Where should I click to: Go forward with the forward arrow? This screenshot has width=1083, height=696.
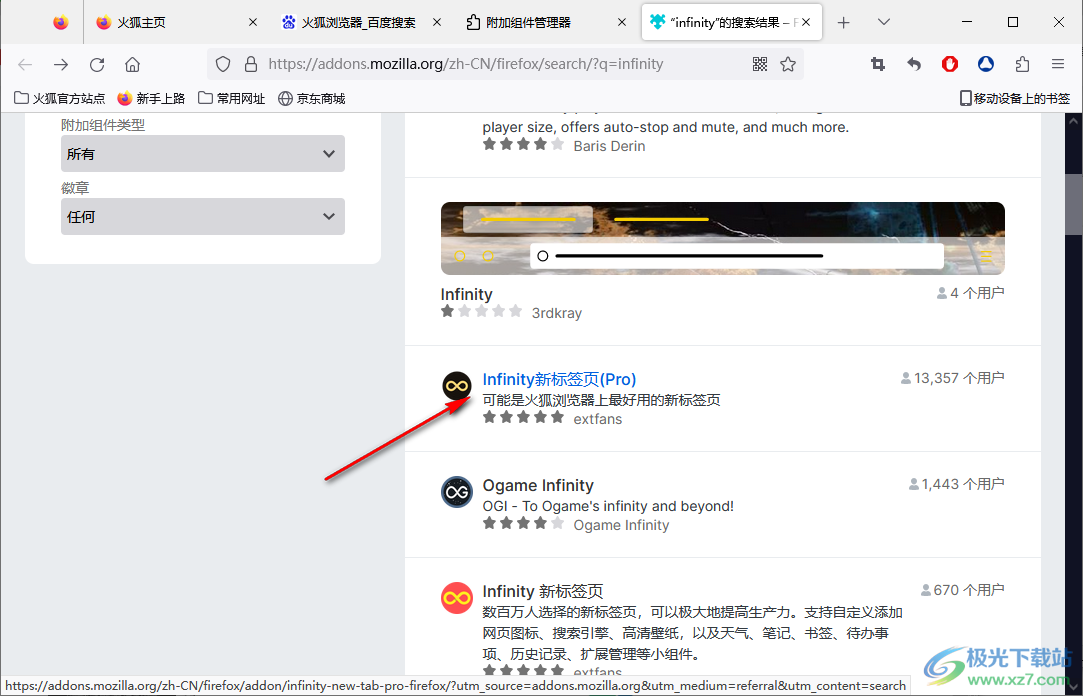tap(61, 64)
